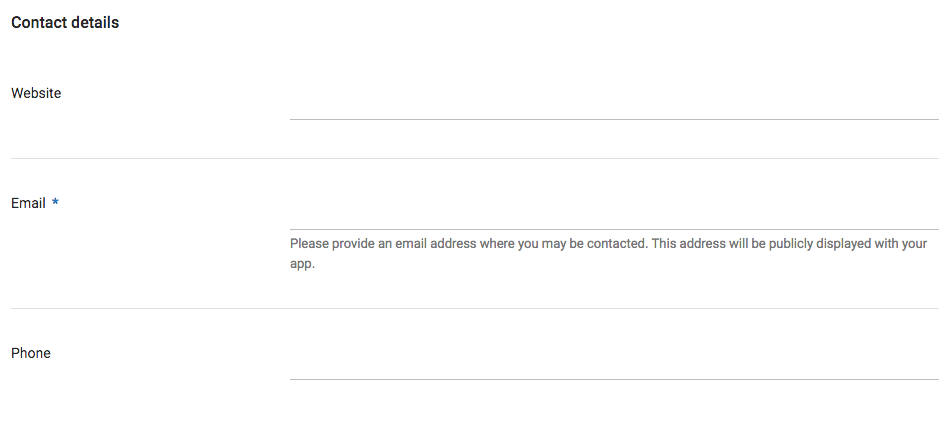Click the word "details" in the section title
Screen dimensions: 949x446
(x=95, y=22)
